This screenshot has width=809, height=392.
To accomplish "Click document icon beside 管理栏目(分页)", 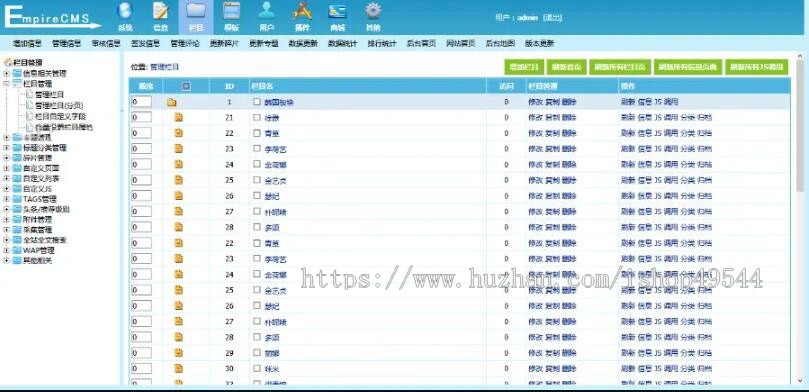I will [29, 105].
